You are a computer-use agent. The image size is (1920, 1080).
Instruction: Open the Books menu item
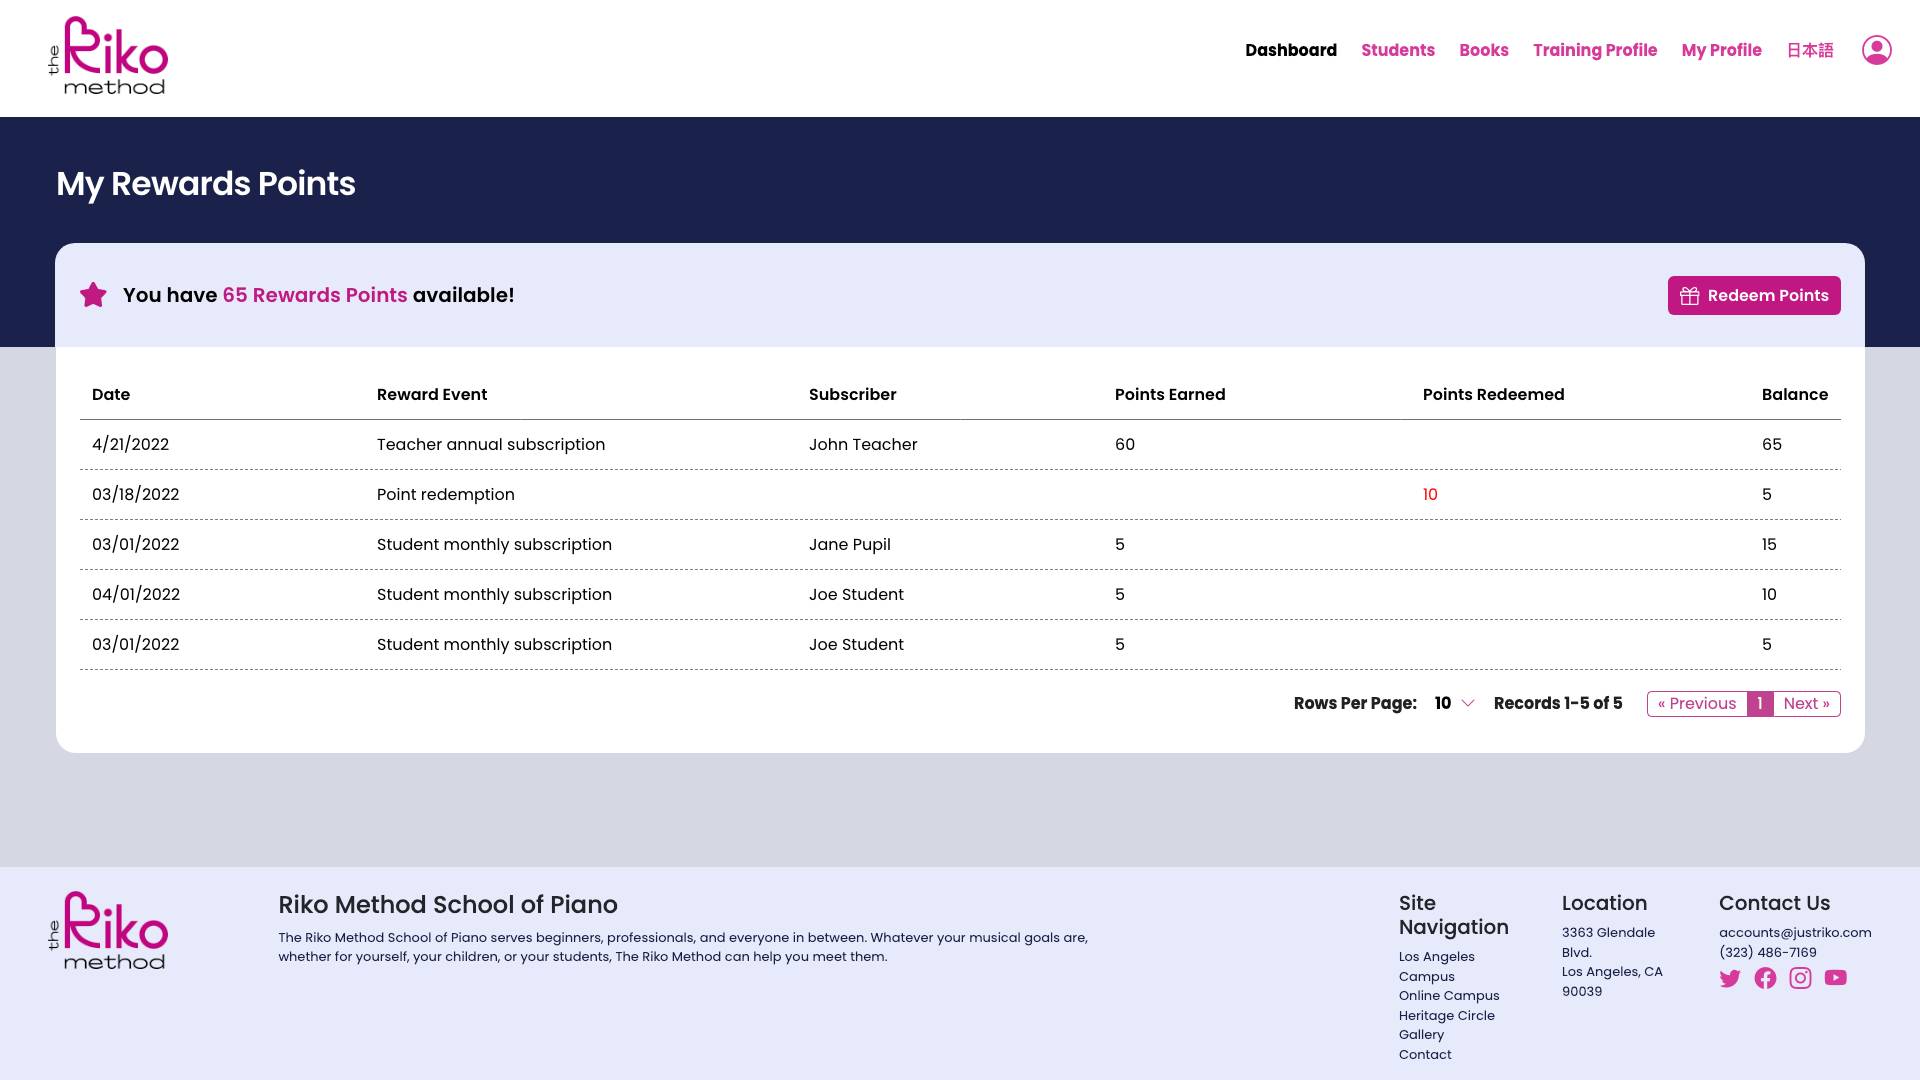pyautogui.click(x=1483, y=50)
